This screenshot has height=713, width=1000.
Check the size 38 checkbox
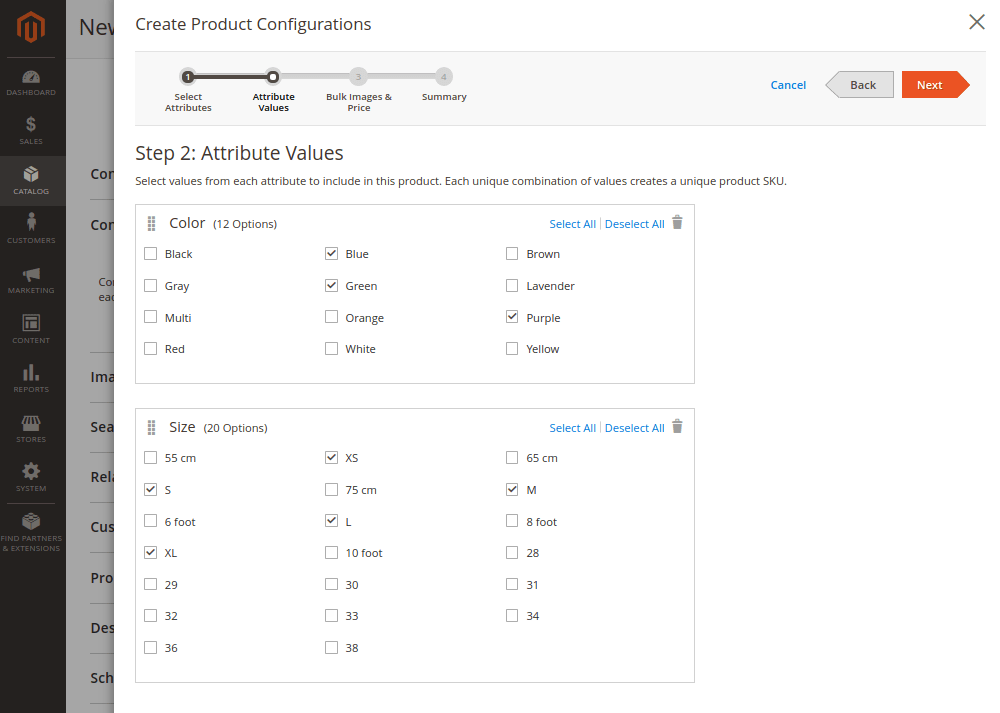331,648
